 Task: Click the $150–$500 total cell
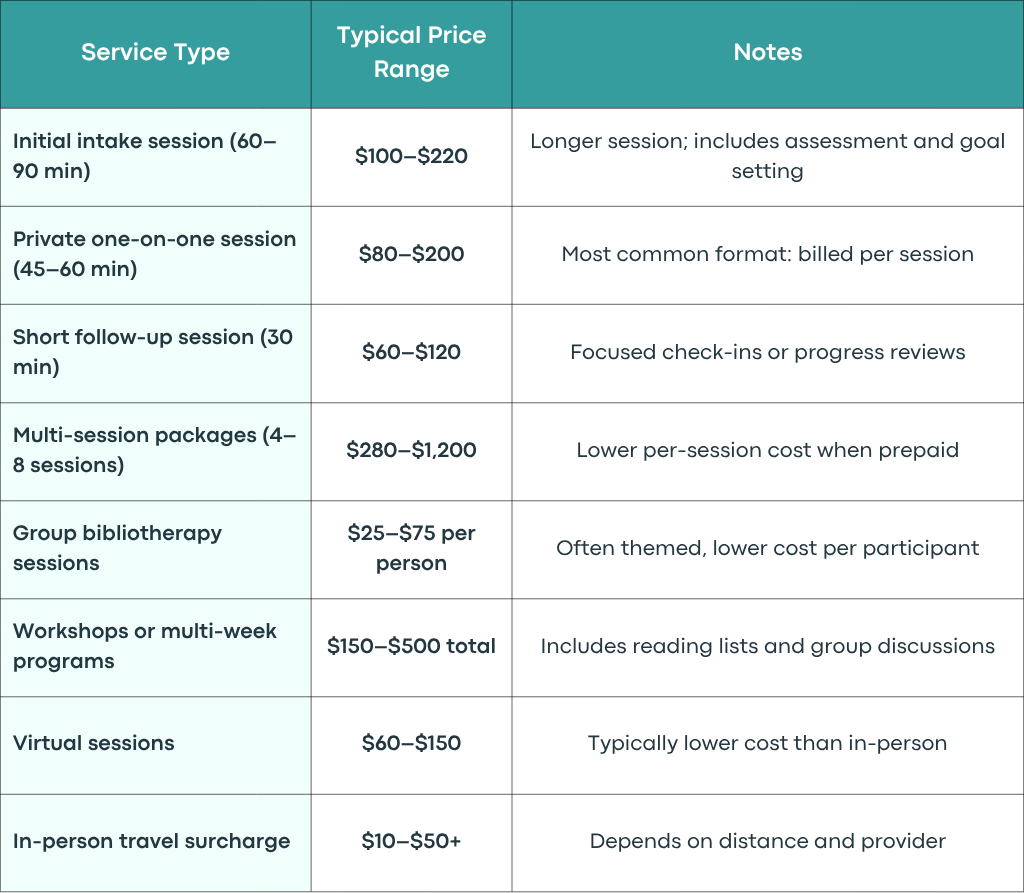[411, 647]
